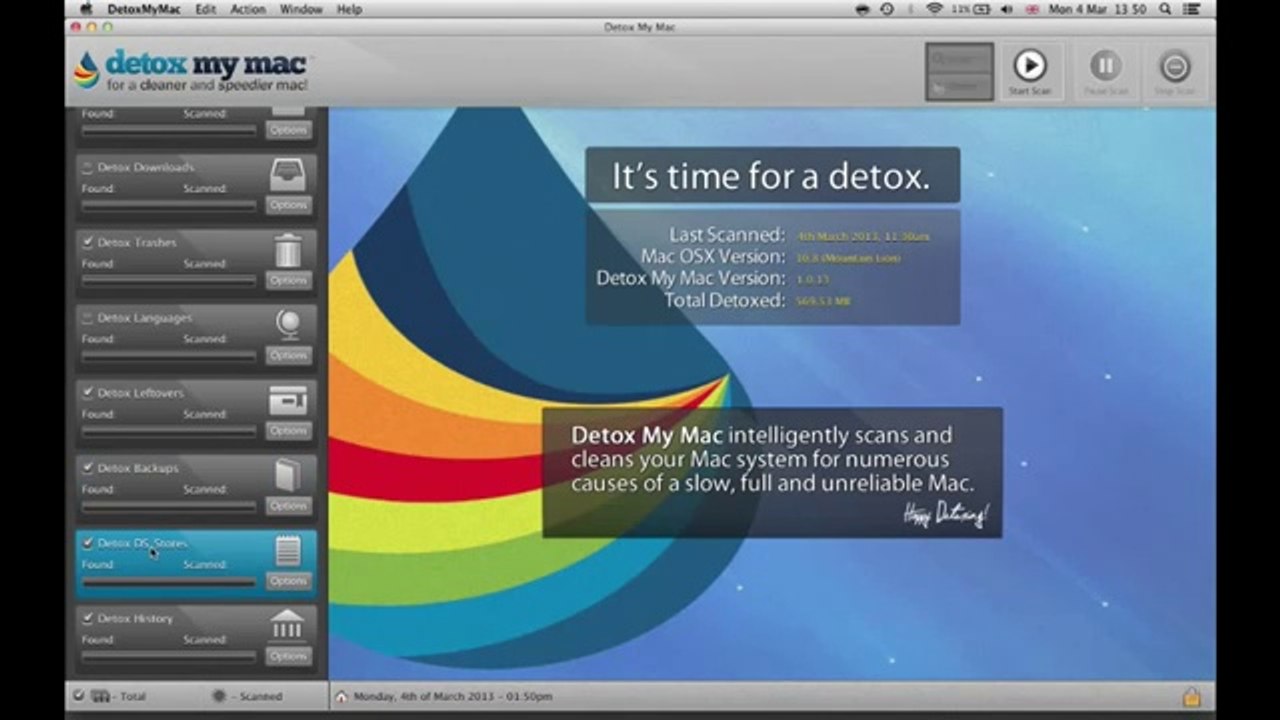Image resolution: width=1280 pixels, height=720 pixels.
Task: Open the Help menu
Action: tap(349, 9)
